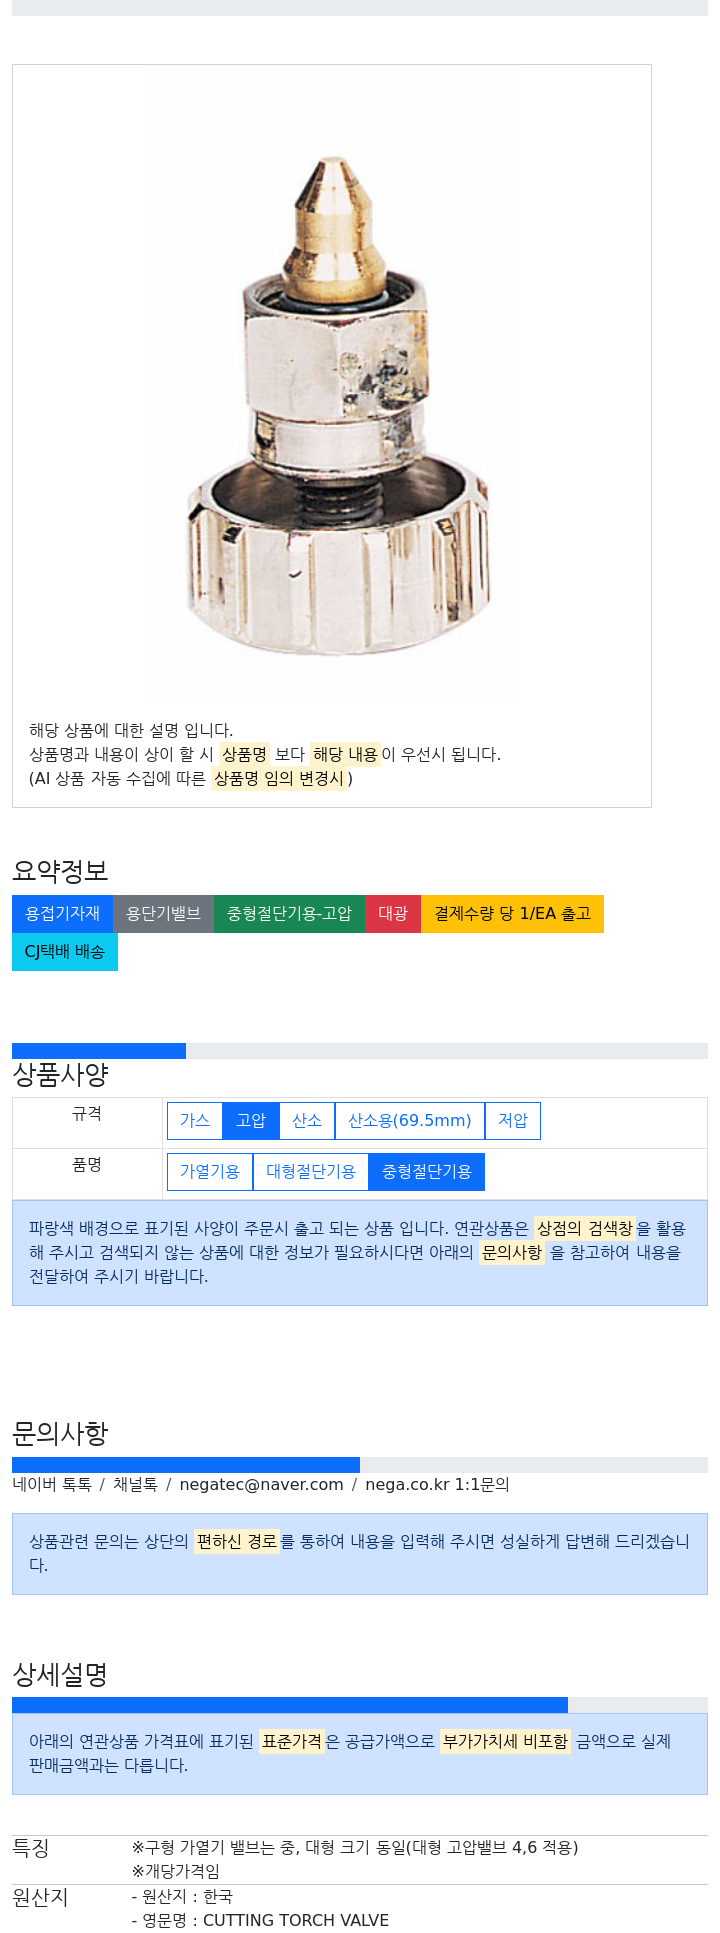Click the negatec@naver.com email link
The height and width of the screenshot is (1933, 720).
pos(261,1485)
